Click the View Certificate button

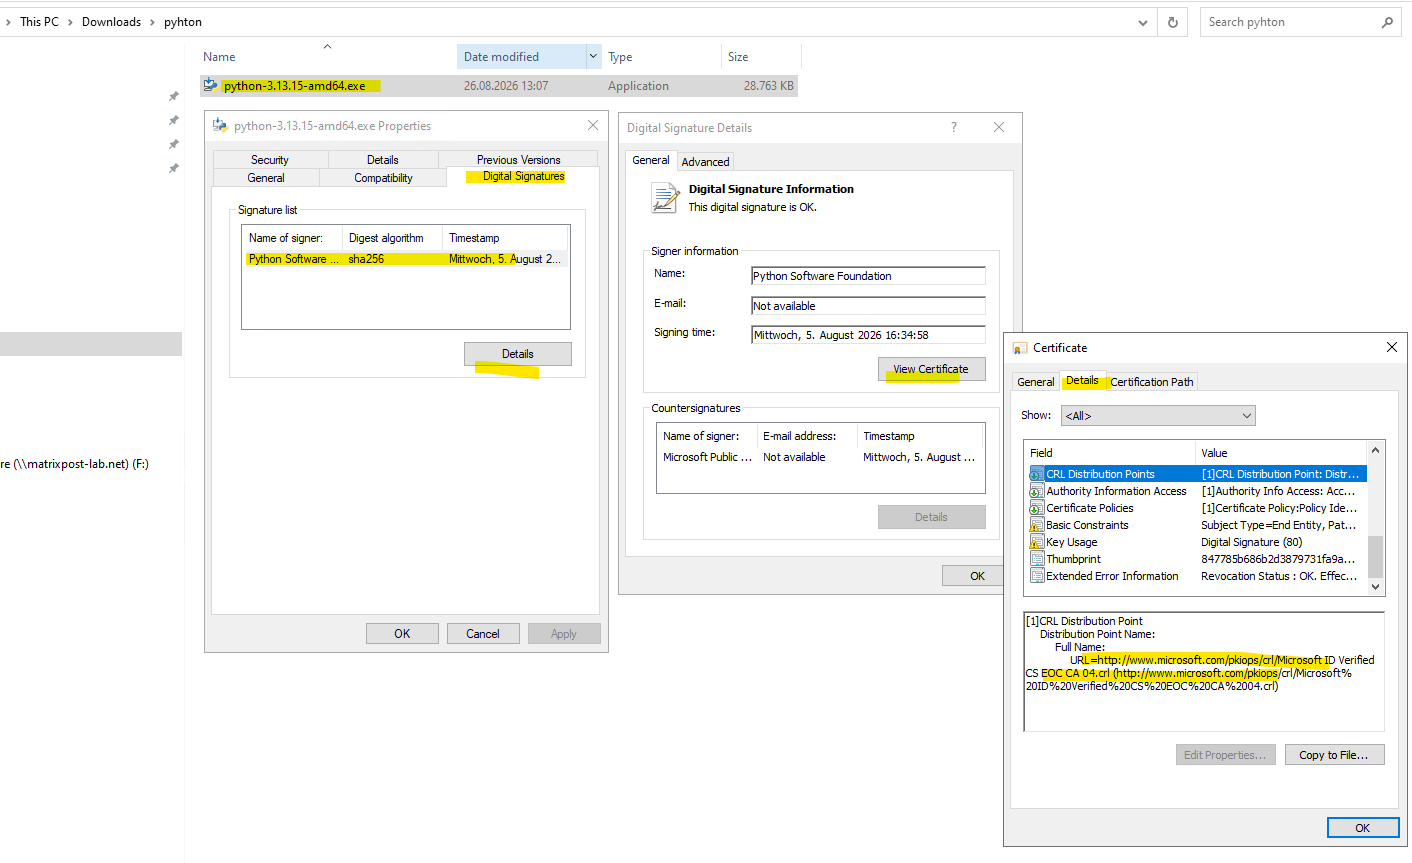click(x=931, y=369)
